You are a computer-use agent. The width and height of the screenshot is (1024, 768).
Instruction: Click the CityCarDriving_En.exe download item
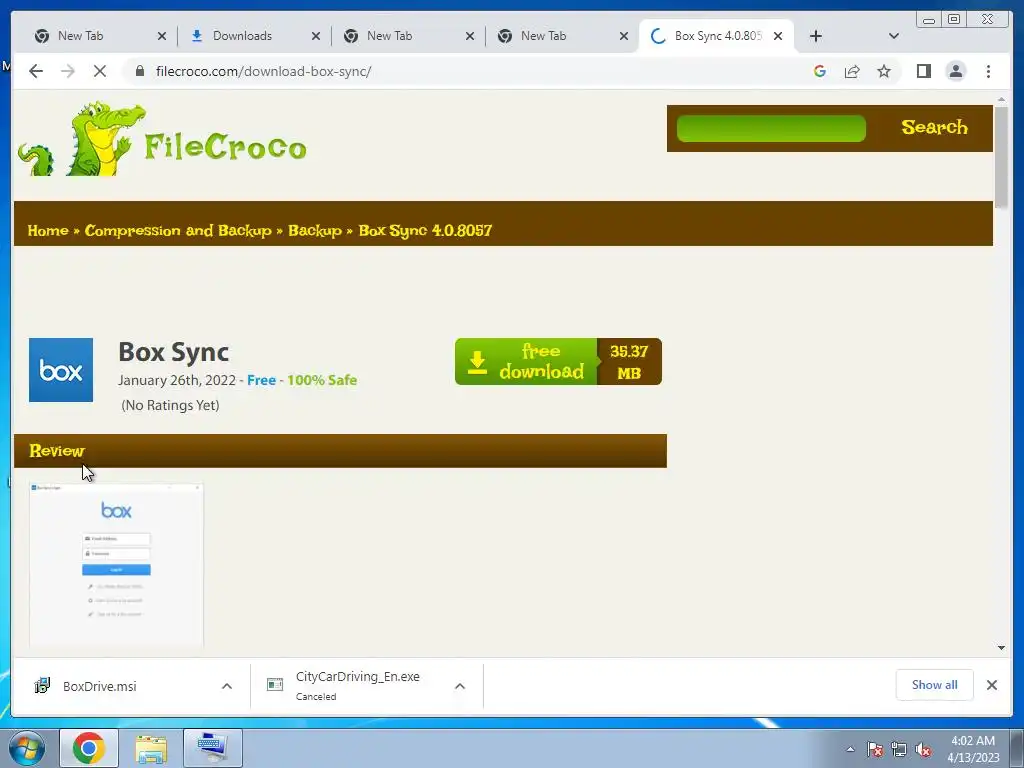coord(357,685)
